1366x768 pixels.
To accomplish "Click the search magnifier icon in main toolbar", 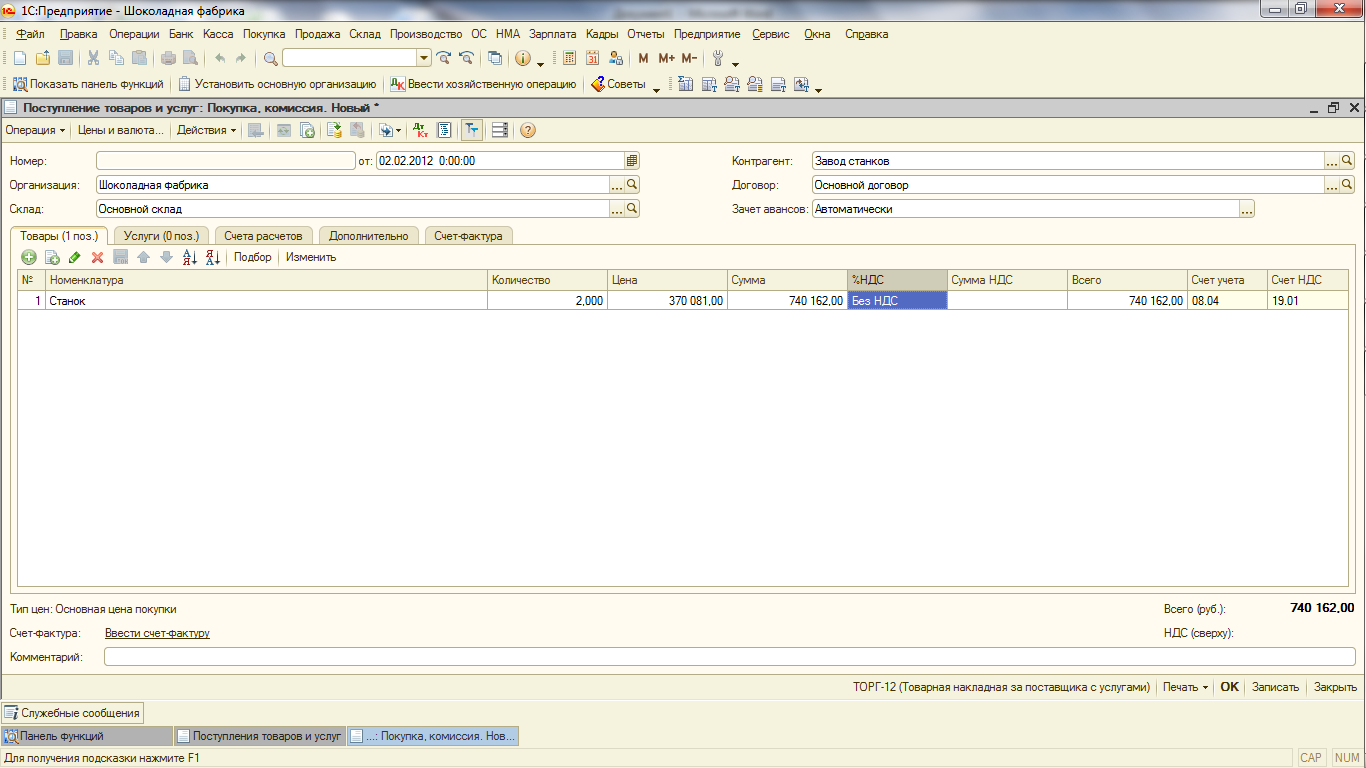I will pos(270,58).
